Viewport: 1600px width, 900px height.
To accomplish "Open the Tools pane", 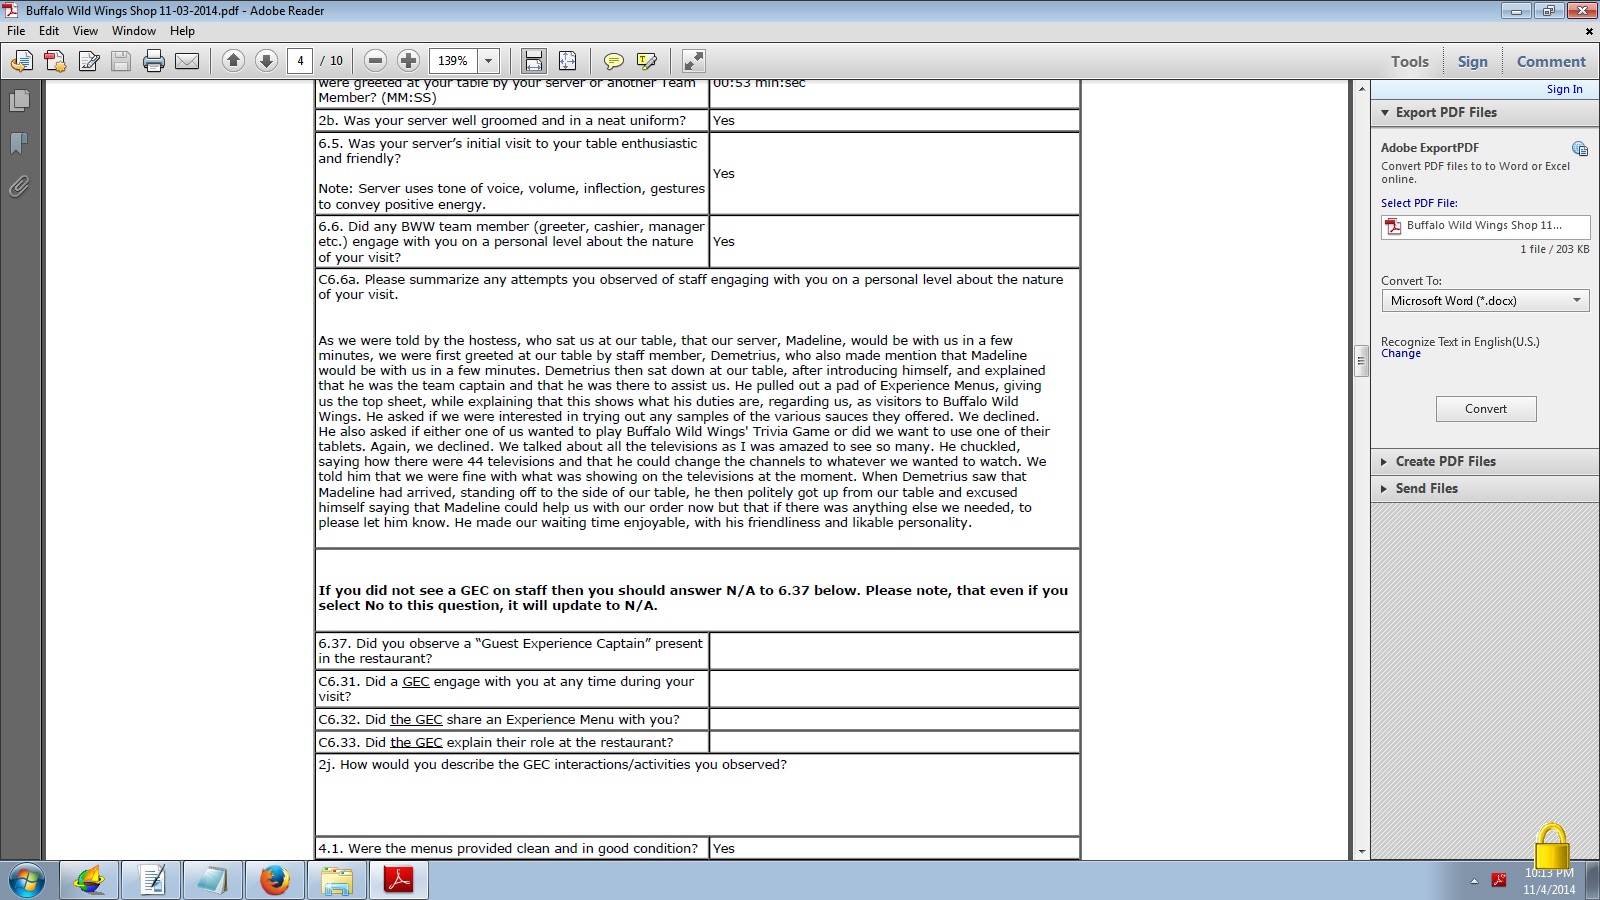I will pyautogui.click(x=1410, y=62).
